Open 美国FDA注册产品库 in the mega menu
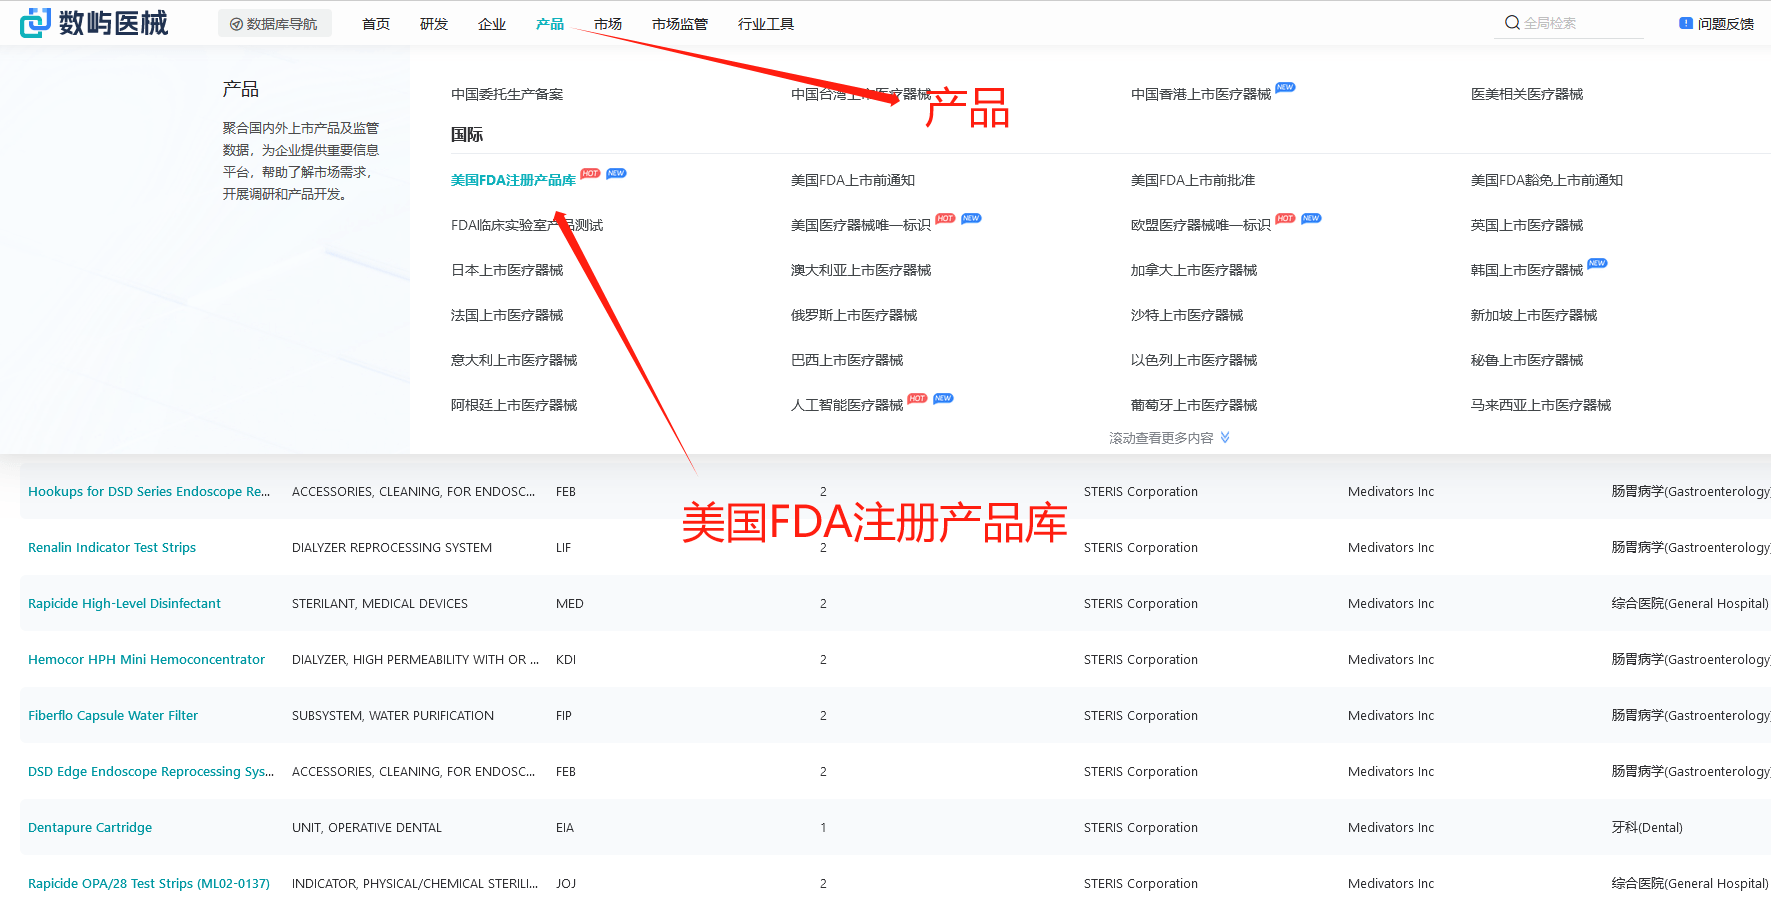The width and height of the screenshot is (1771, 904). pyautogui.click(x=513, y=180)
